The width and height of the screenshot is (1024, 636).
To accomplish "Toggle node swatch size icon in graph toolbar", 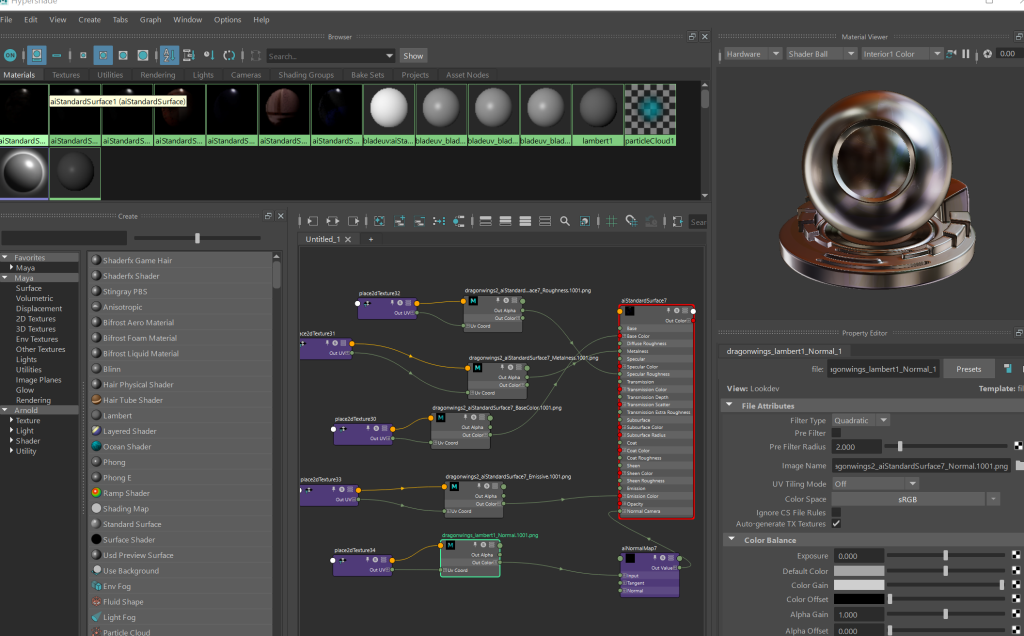I will click(x=584, y=221).
